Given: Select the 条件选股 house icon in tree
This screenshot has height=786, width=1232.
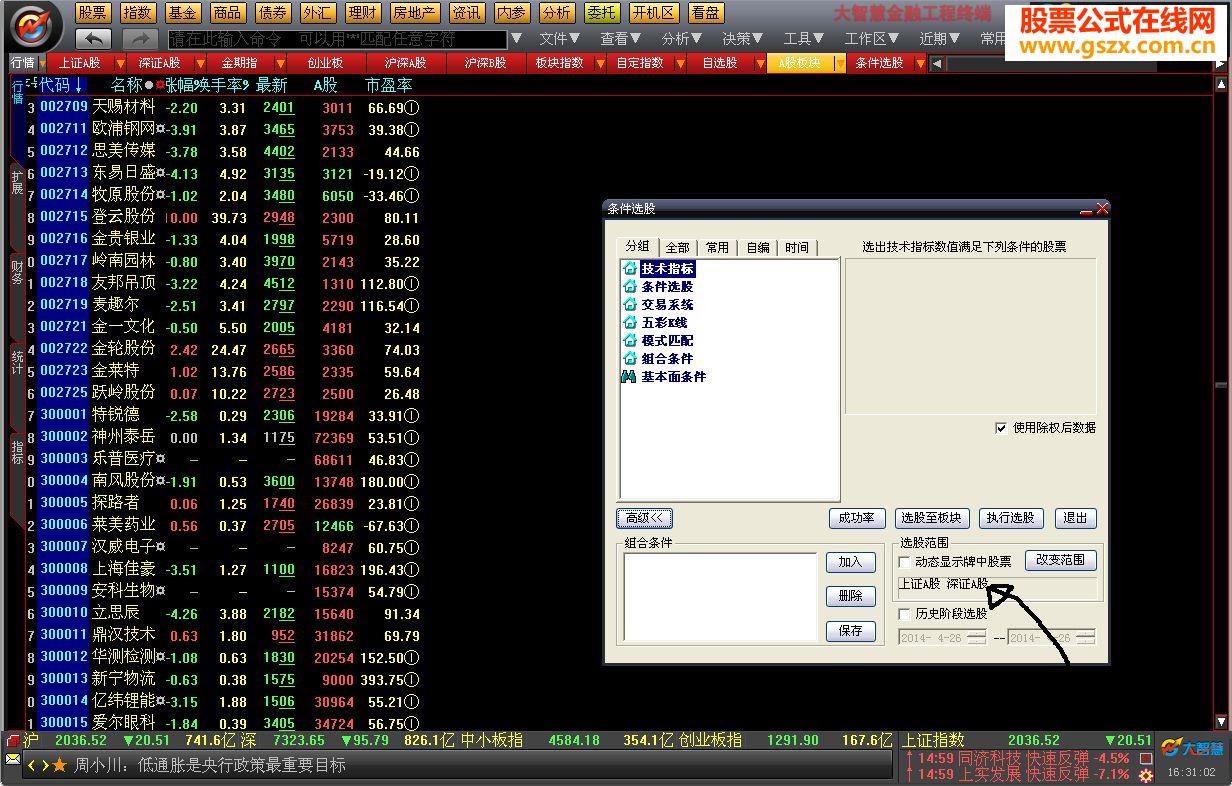Looking at the screenshot, I should [x=630, y=287].
